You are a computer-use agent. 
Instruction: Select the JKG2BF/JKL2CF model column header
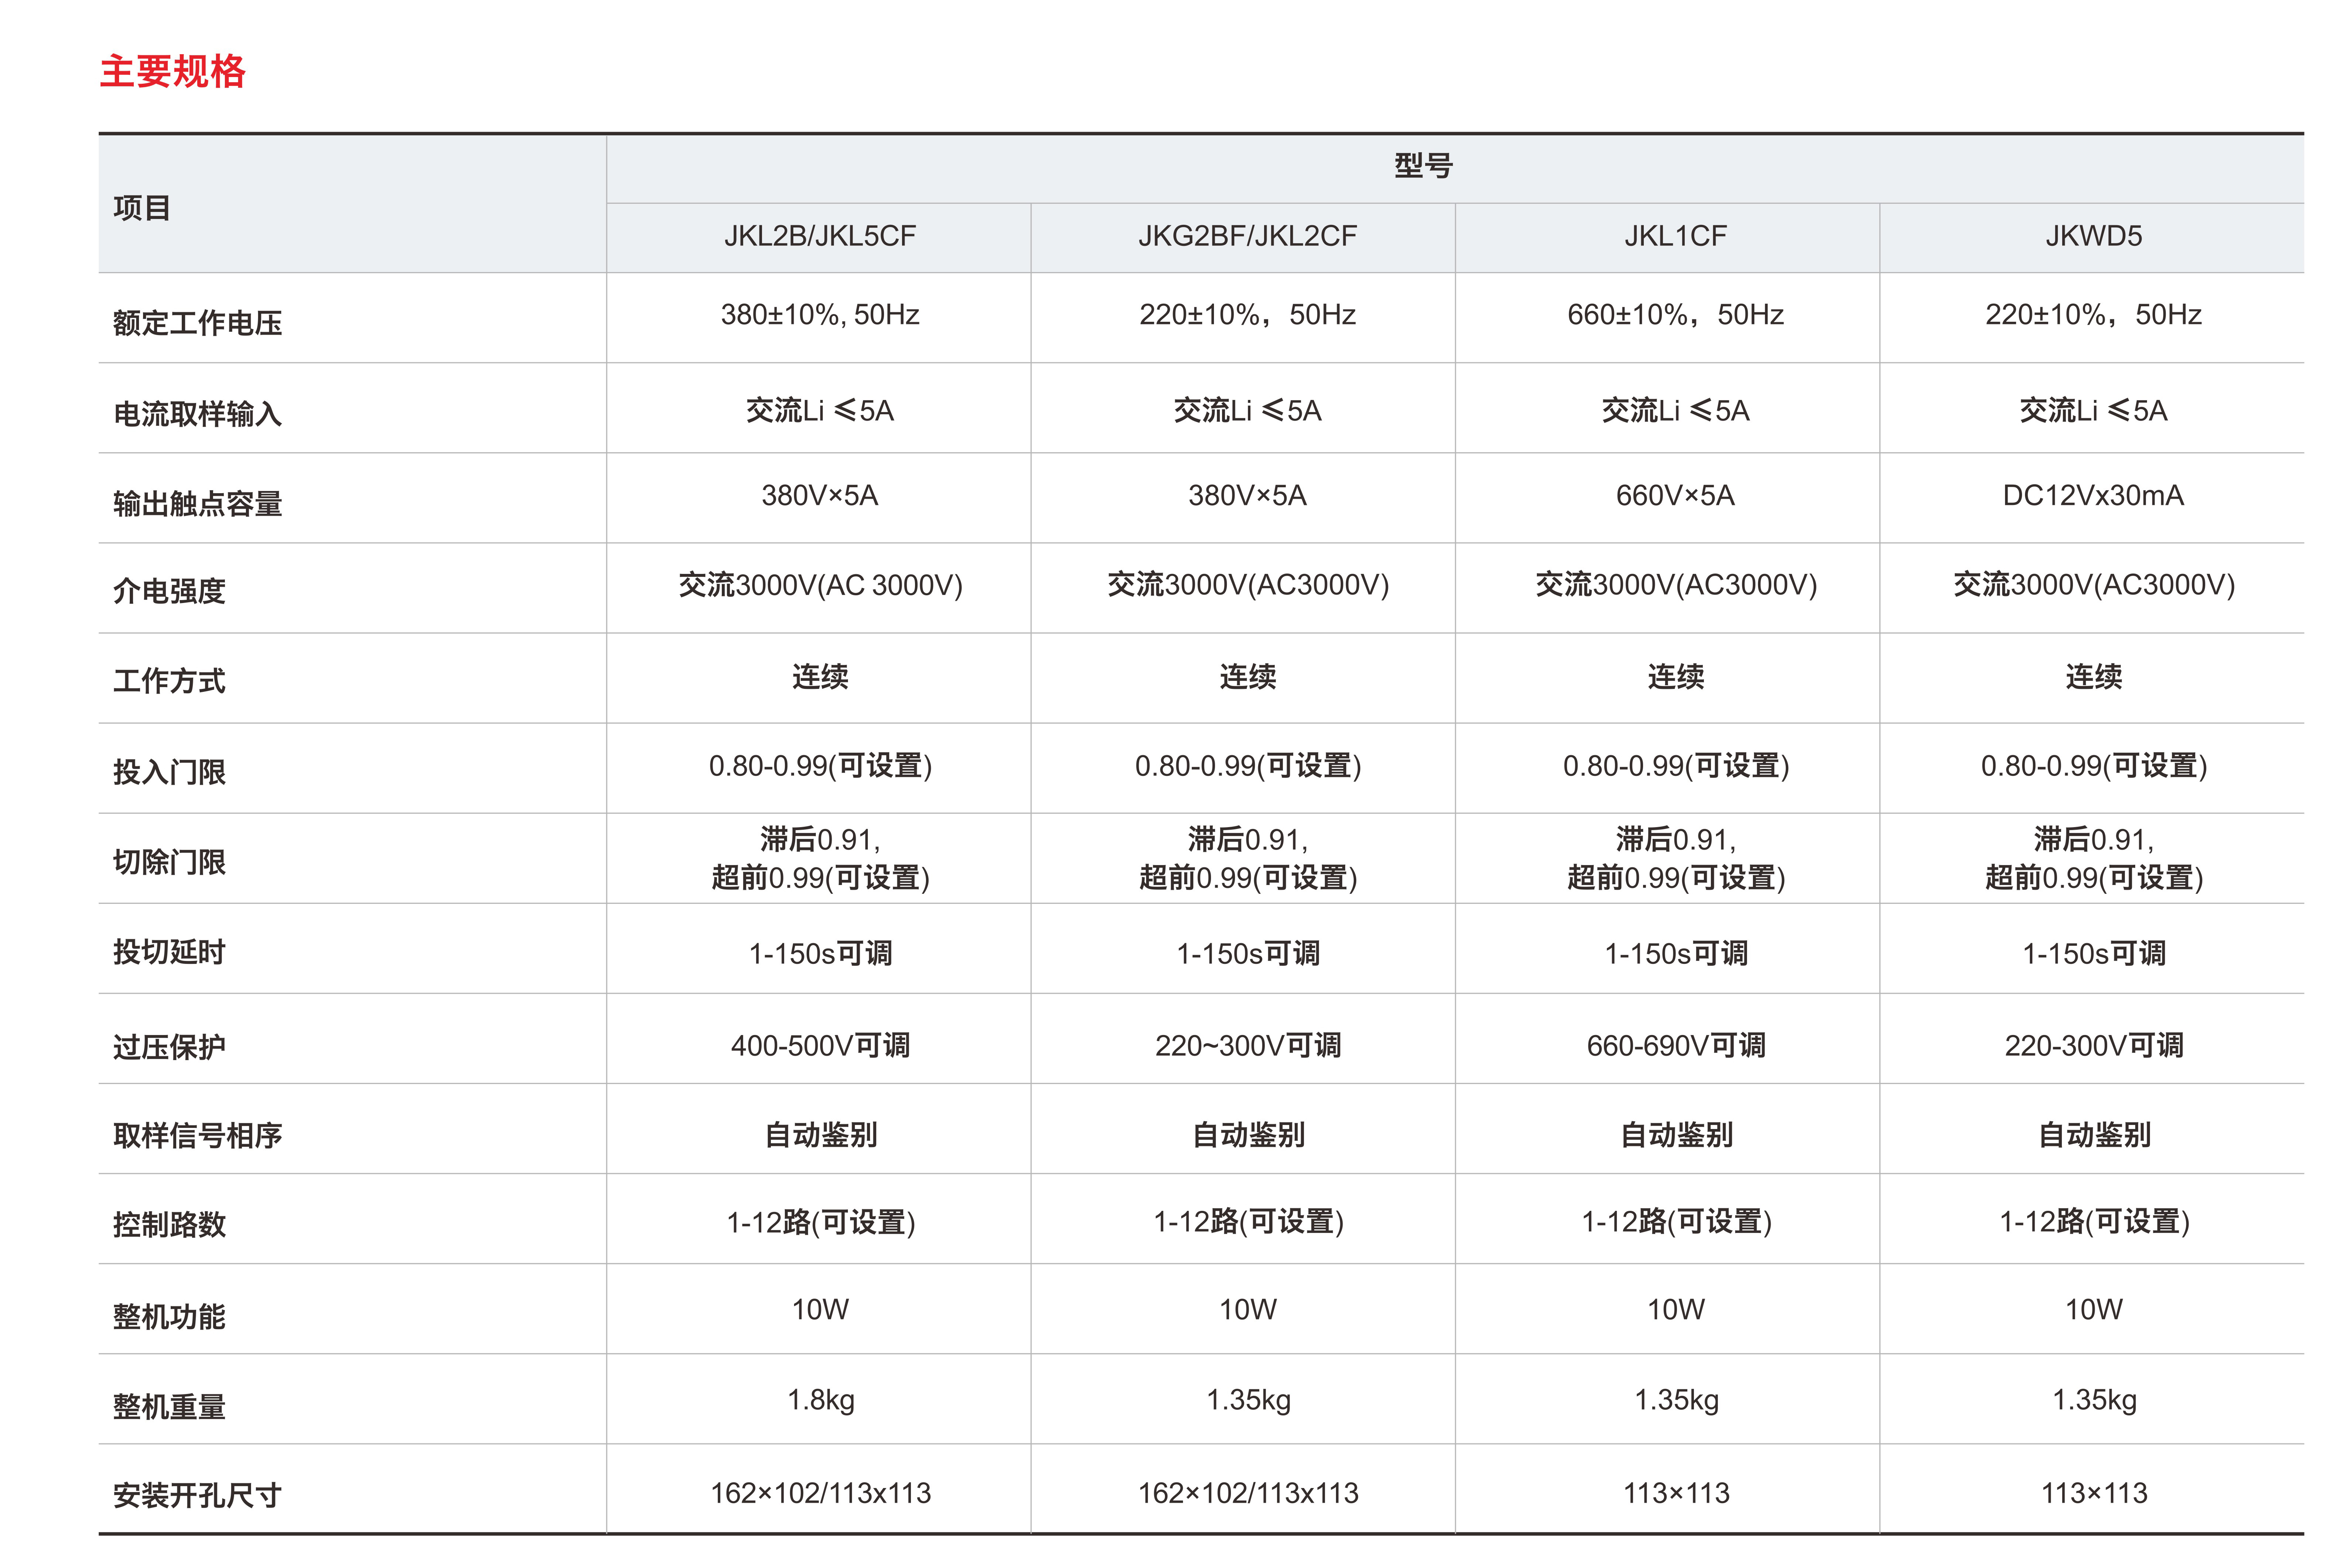1247,236
